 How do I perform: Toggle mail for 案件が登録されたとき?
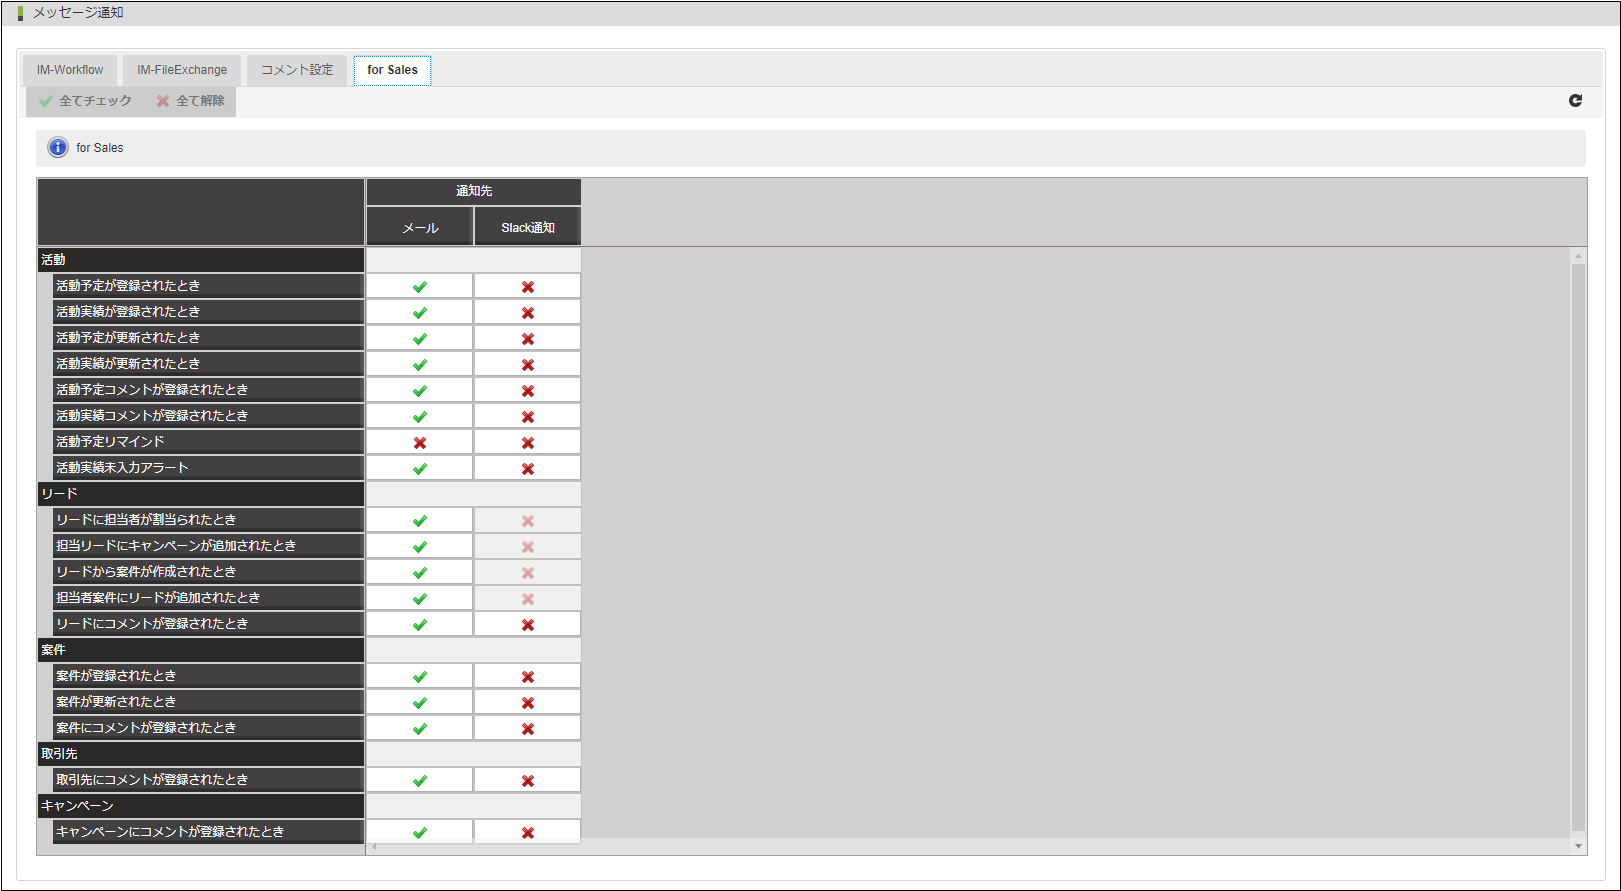pos(420,676)
